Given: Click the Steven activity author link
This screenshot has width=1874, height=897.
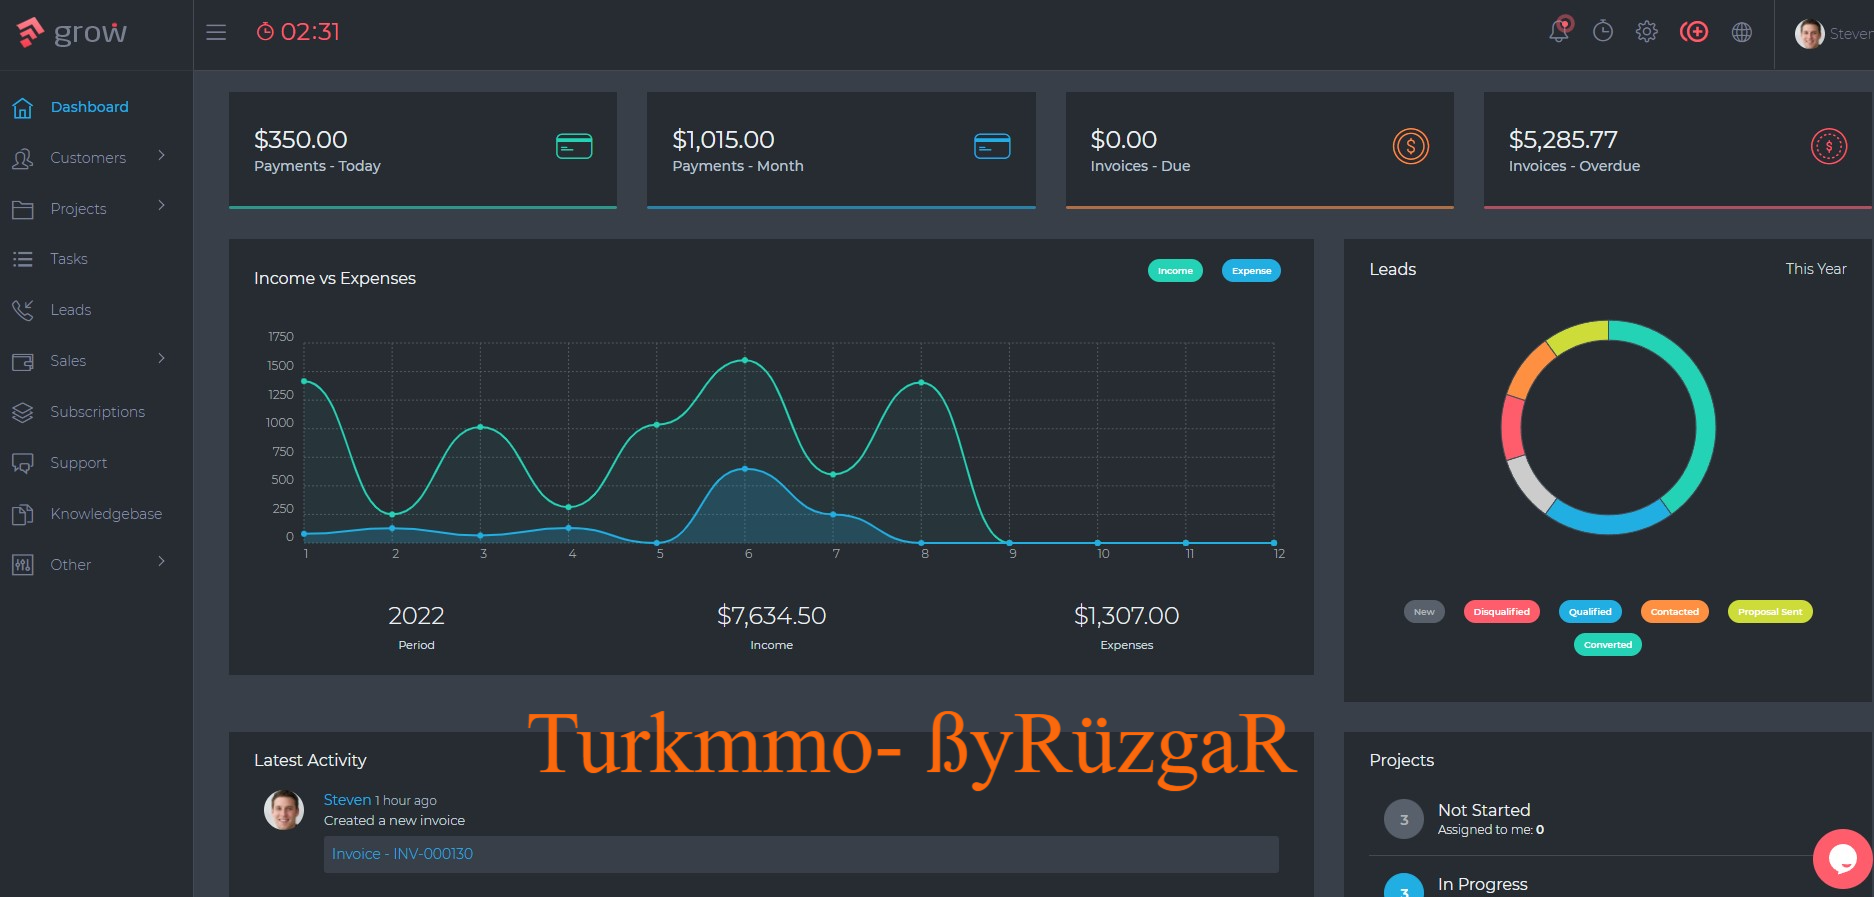Looking at the screenshot, I should coord(347,800).
